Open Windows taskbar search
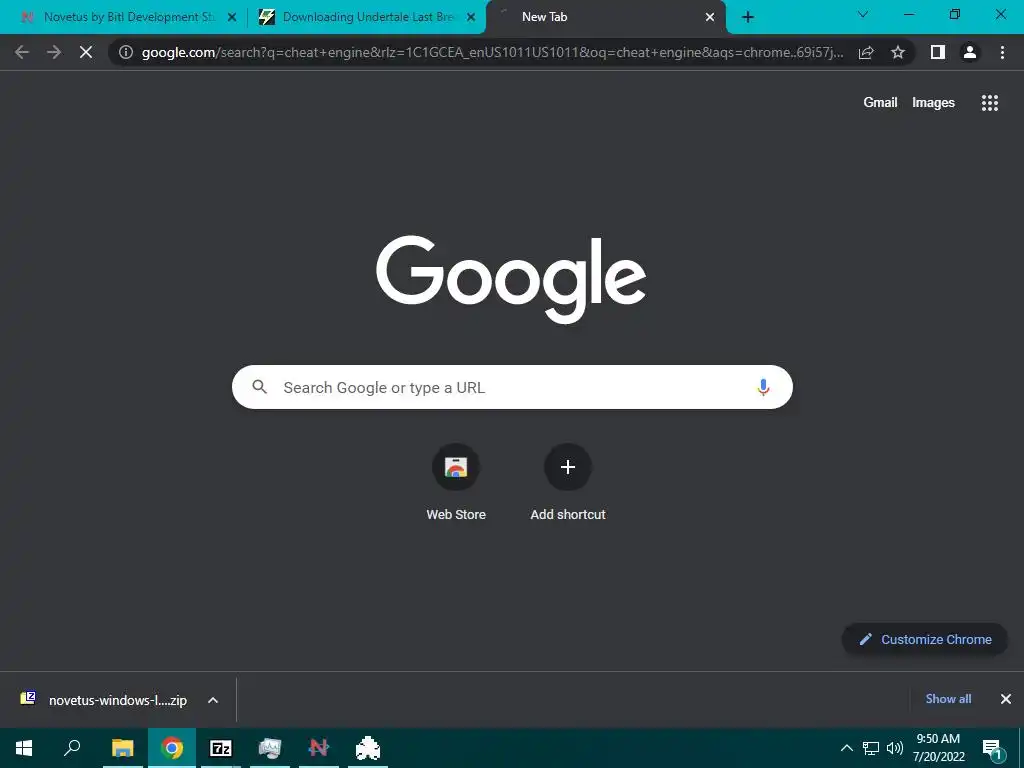1024x768 pixels. (x=72, y=748)
